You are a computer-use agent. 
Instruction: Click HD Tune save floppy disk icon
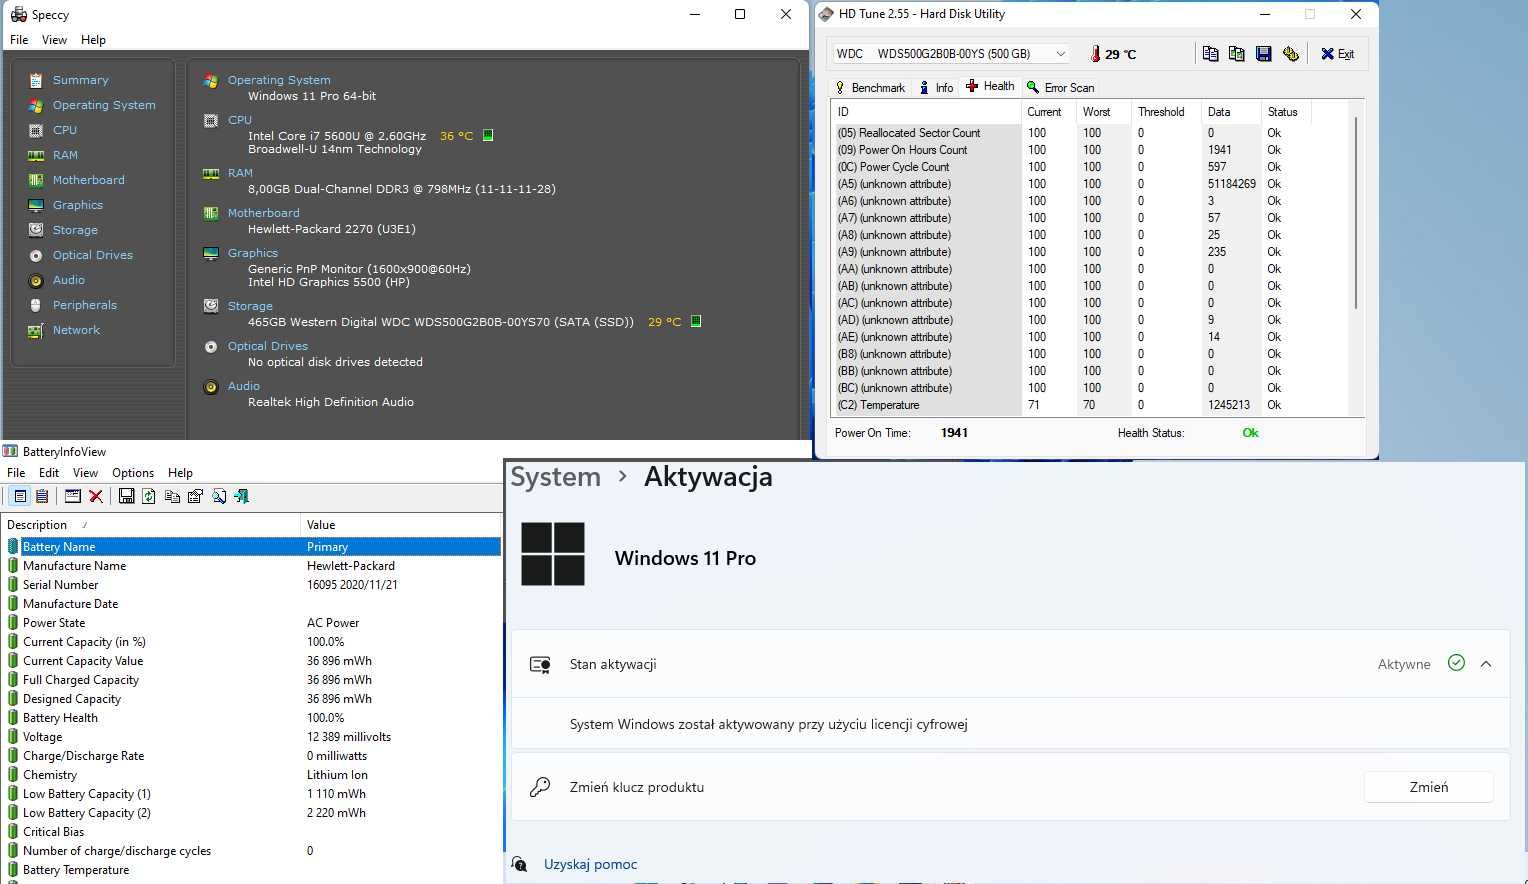coord(1264,54)
